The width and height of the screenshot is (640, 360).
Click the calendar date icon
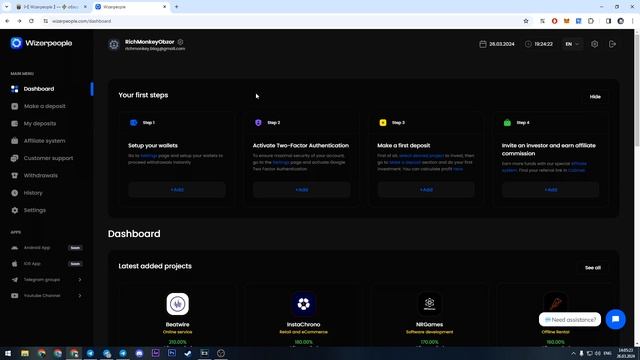(x=483, y=44)
